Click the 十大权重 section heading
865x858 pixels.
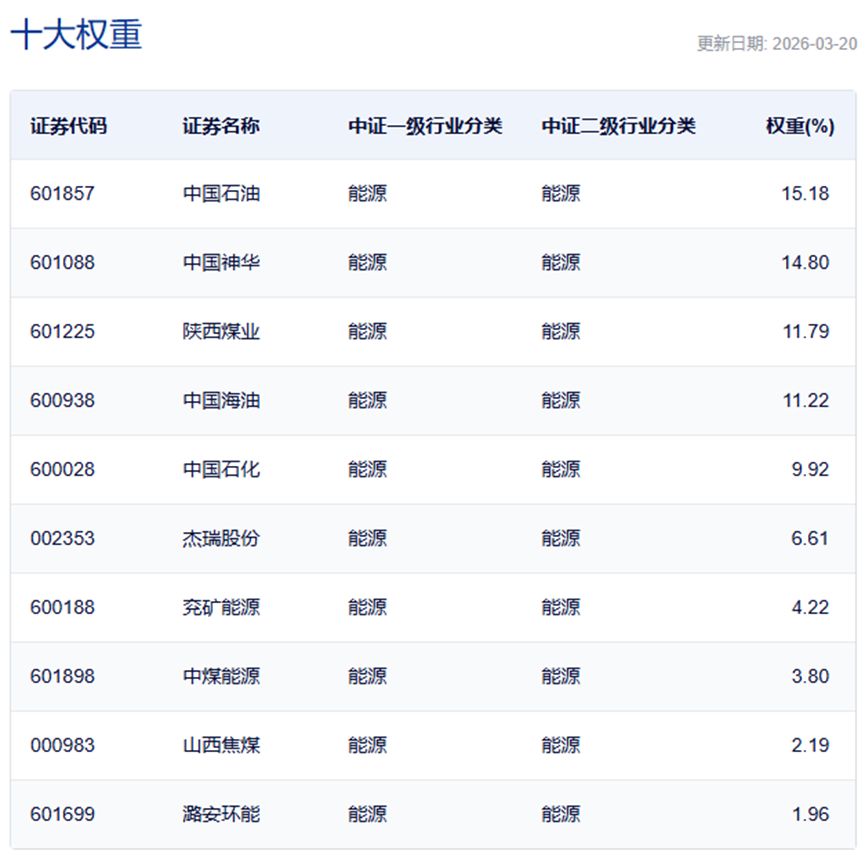[x=76, y=34]
